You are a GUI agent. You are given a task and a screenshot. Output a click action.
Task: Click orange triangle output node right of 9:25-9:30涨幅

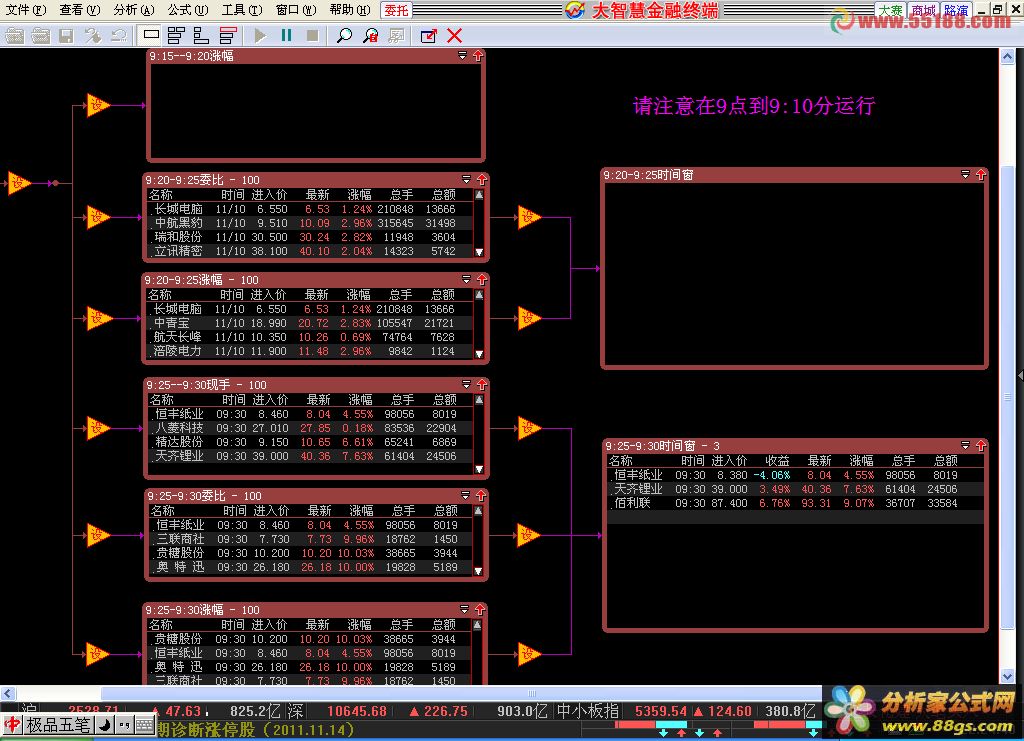pos(530,654)
